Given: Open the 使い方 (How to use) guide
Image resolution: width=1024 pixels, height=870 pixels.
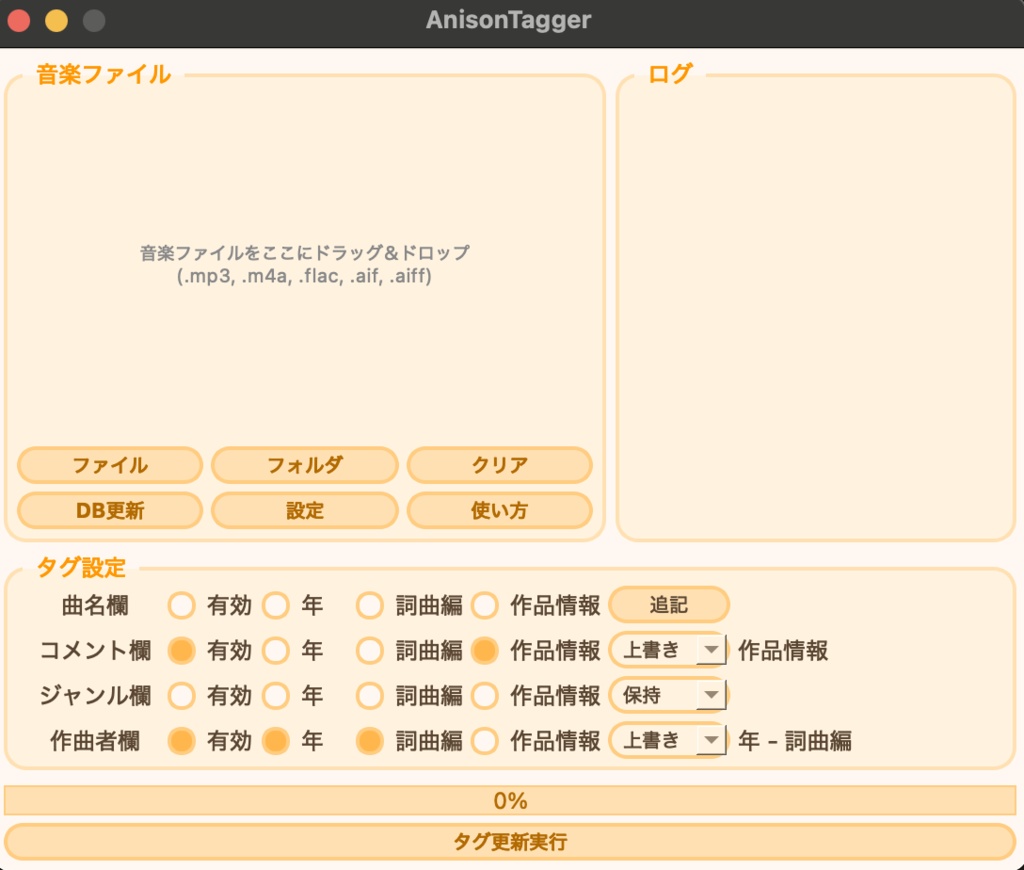Looking at the screenshot, I should coord(499,510).
